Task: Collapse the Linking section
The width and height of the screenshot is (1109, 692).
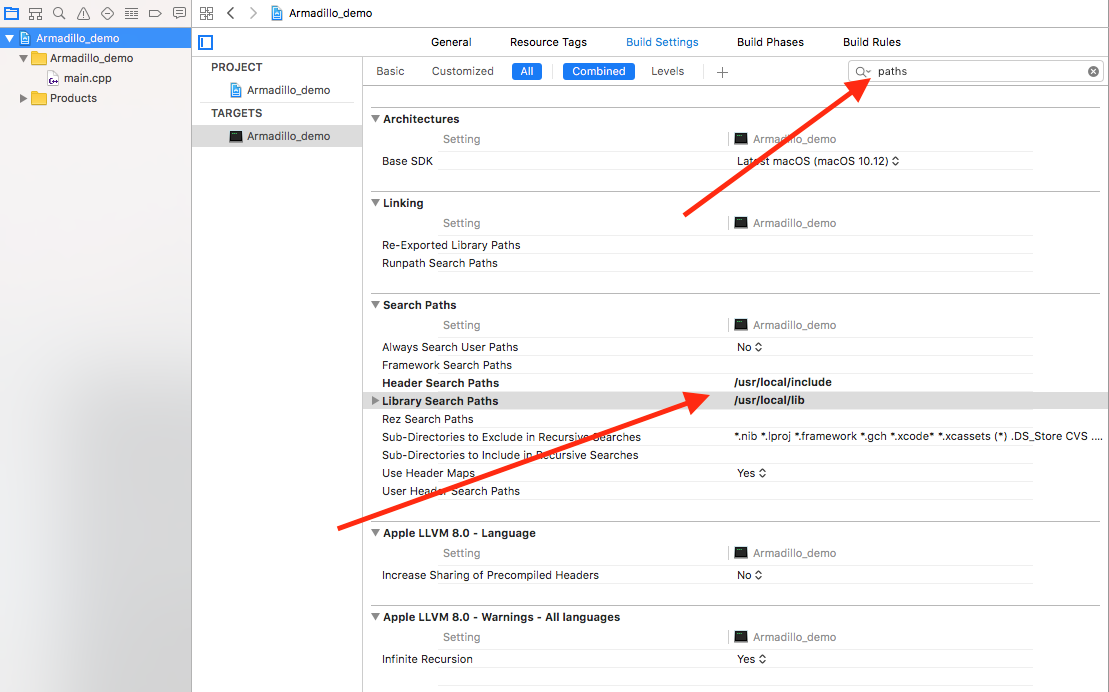Action: coord(376,203)
